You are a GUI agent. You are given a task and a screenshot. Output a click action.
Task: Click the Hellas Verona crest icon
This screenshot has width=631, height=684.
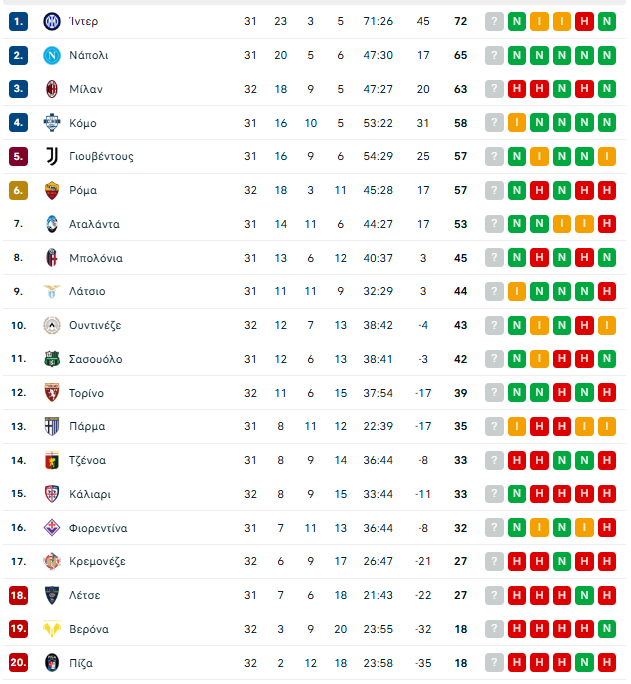point(52,629)
